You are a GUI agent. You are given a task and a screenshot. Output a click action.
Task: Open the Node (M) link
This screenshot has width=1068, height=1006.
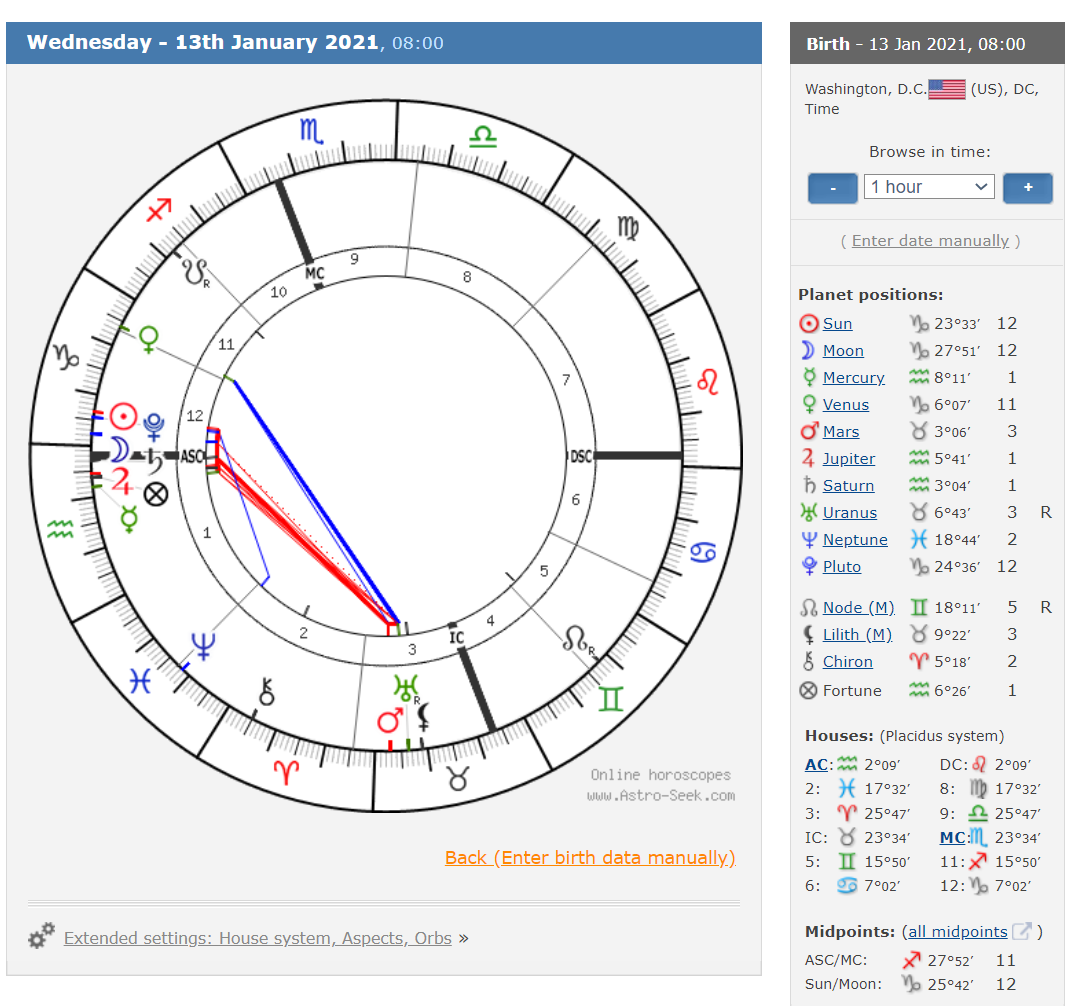click(x=858, y=608)
